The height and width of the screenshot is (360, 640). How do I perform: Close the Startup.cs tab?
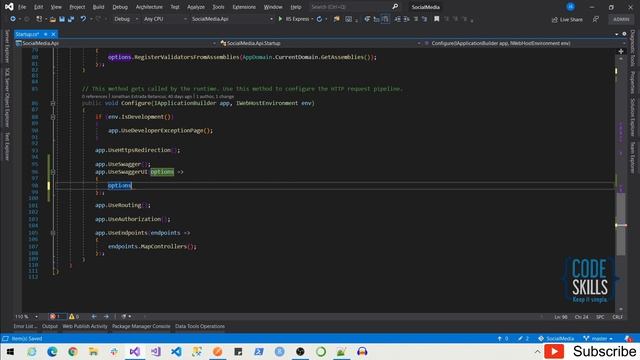[x=53, y=34]
